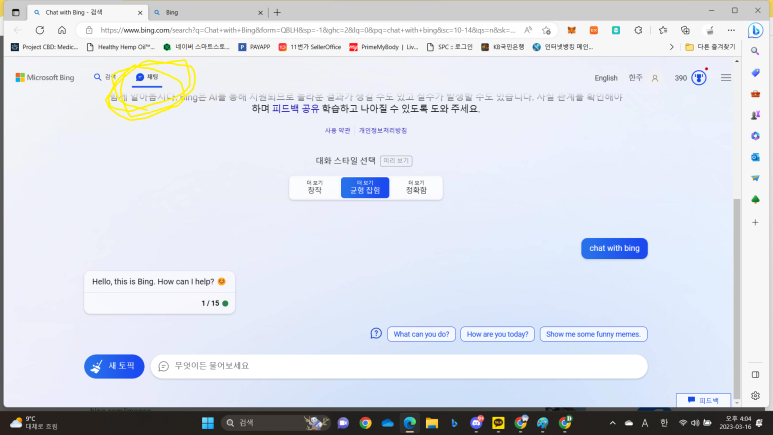Open the taskbar clock and date
773x435 pixels.
[736, 423]
